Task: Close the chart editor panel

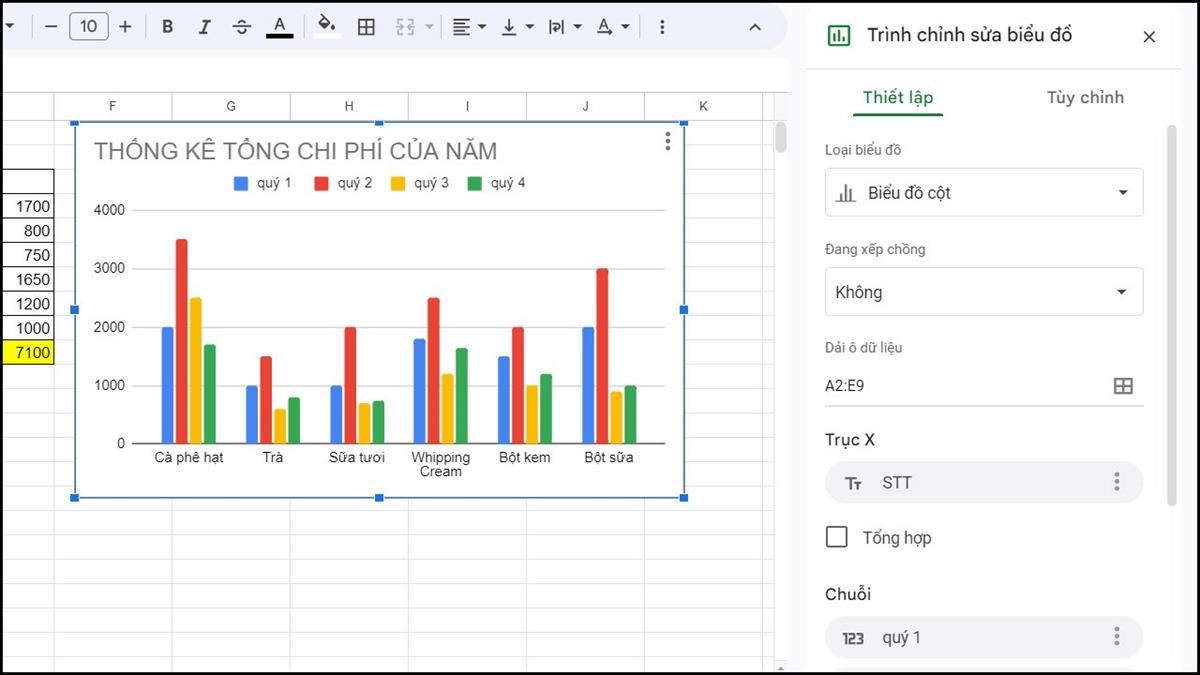Action: [x=1149, y=36]
